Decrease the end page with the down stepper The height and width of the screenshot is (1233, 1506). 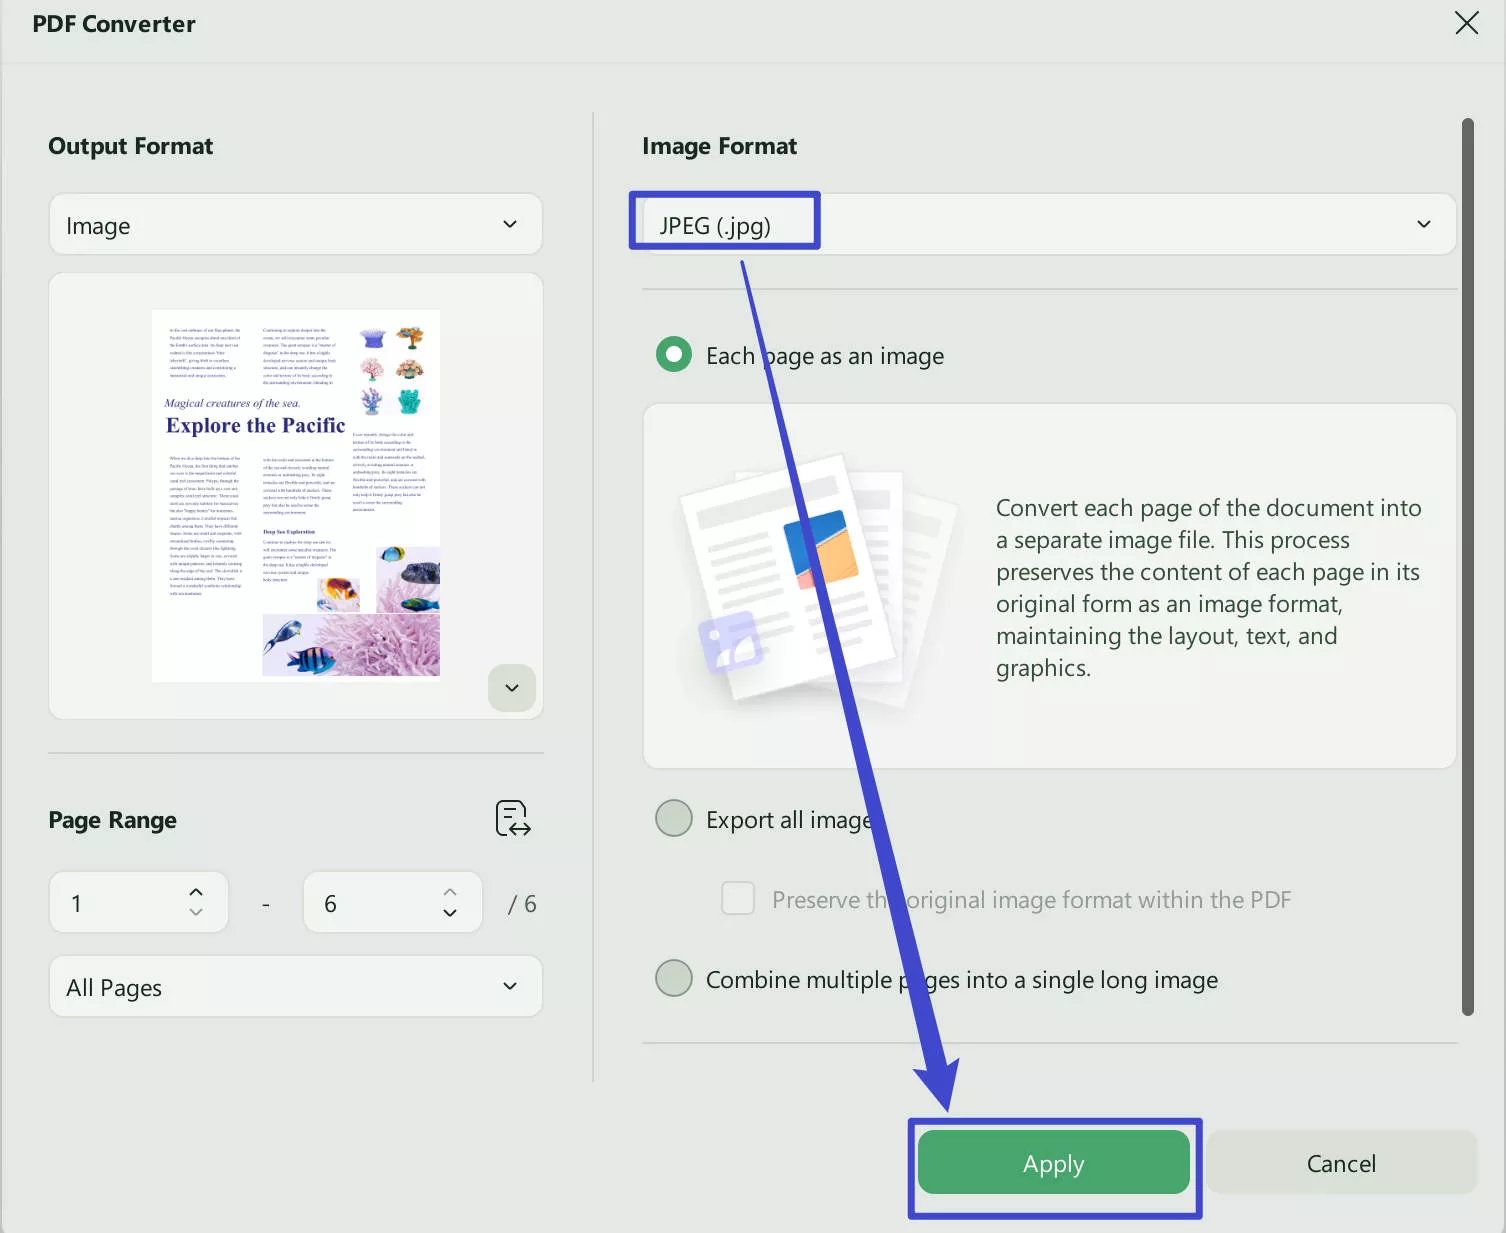point(450,913)
